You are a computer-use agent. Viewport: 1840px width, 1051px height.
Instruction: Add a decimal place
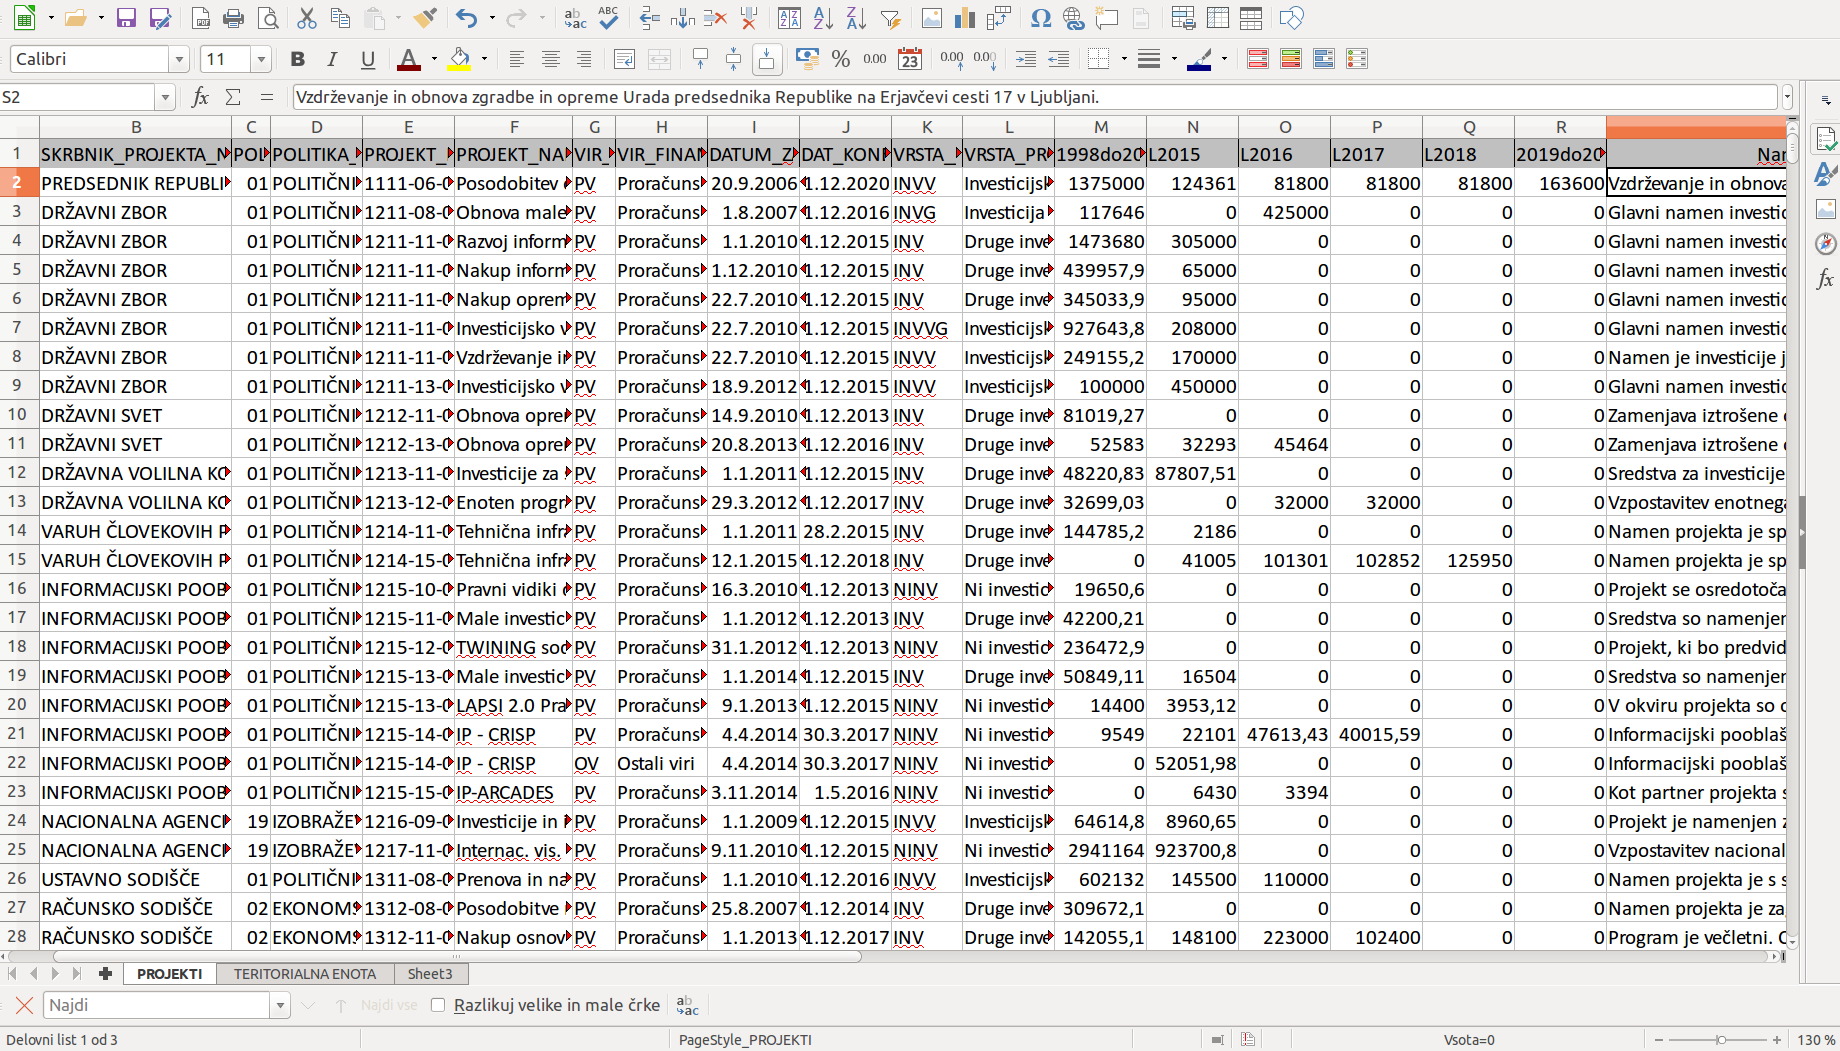pos(951,59)
